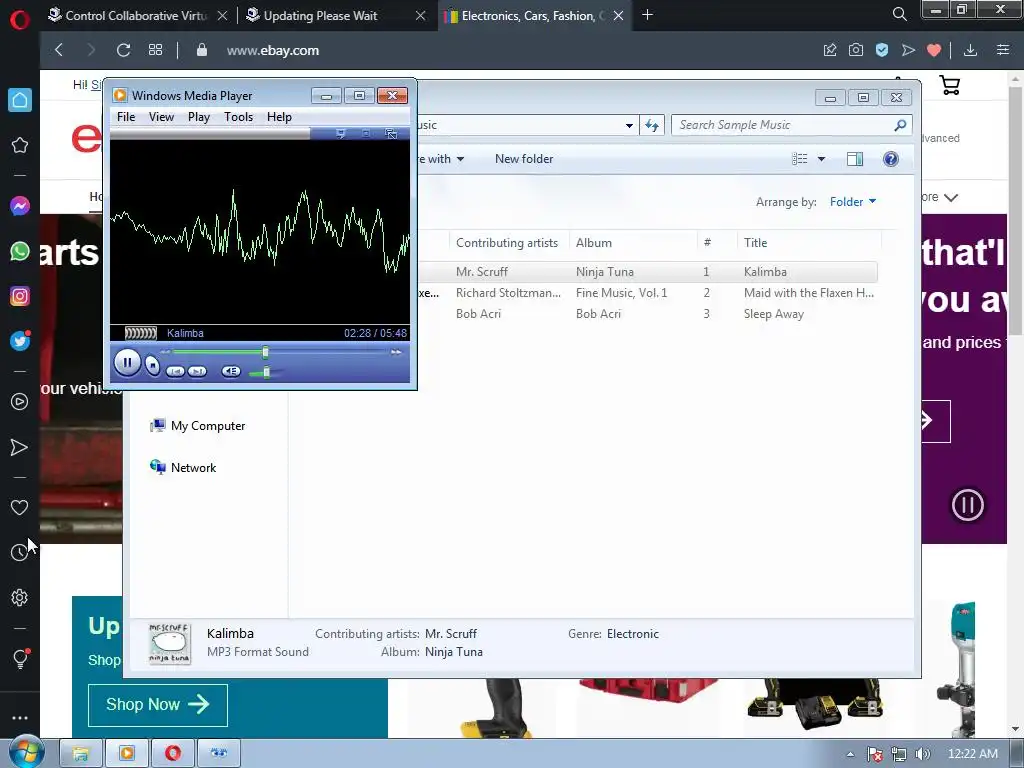
Task: Open WhatsApp in Opera sidebar
Action: [x=20, y=251]
